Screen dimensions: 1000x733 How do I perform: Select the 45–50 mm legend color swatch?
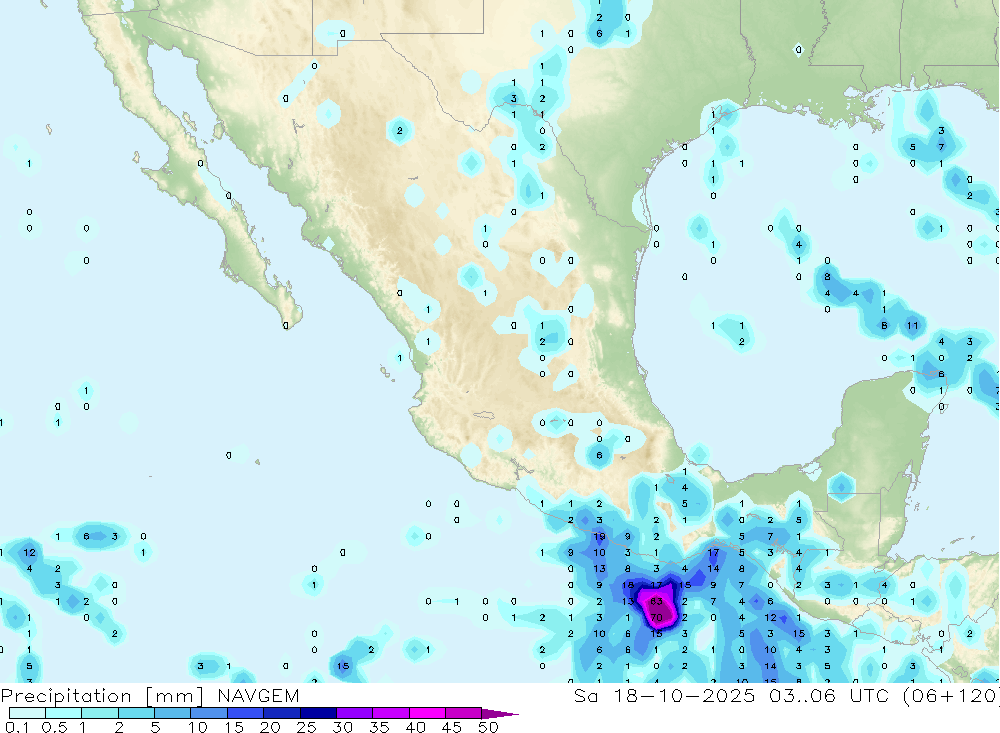(x=464, y=713)
